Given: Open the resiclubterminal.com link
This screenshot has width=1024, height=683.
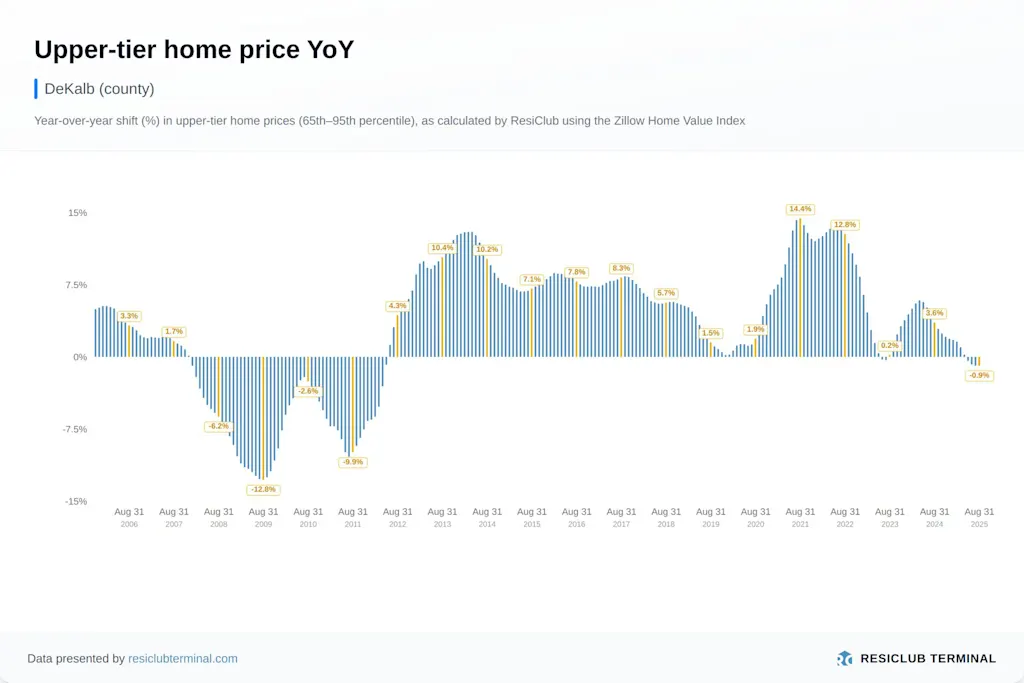Looking at the screenshot, I should [183, 659].
